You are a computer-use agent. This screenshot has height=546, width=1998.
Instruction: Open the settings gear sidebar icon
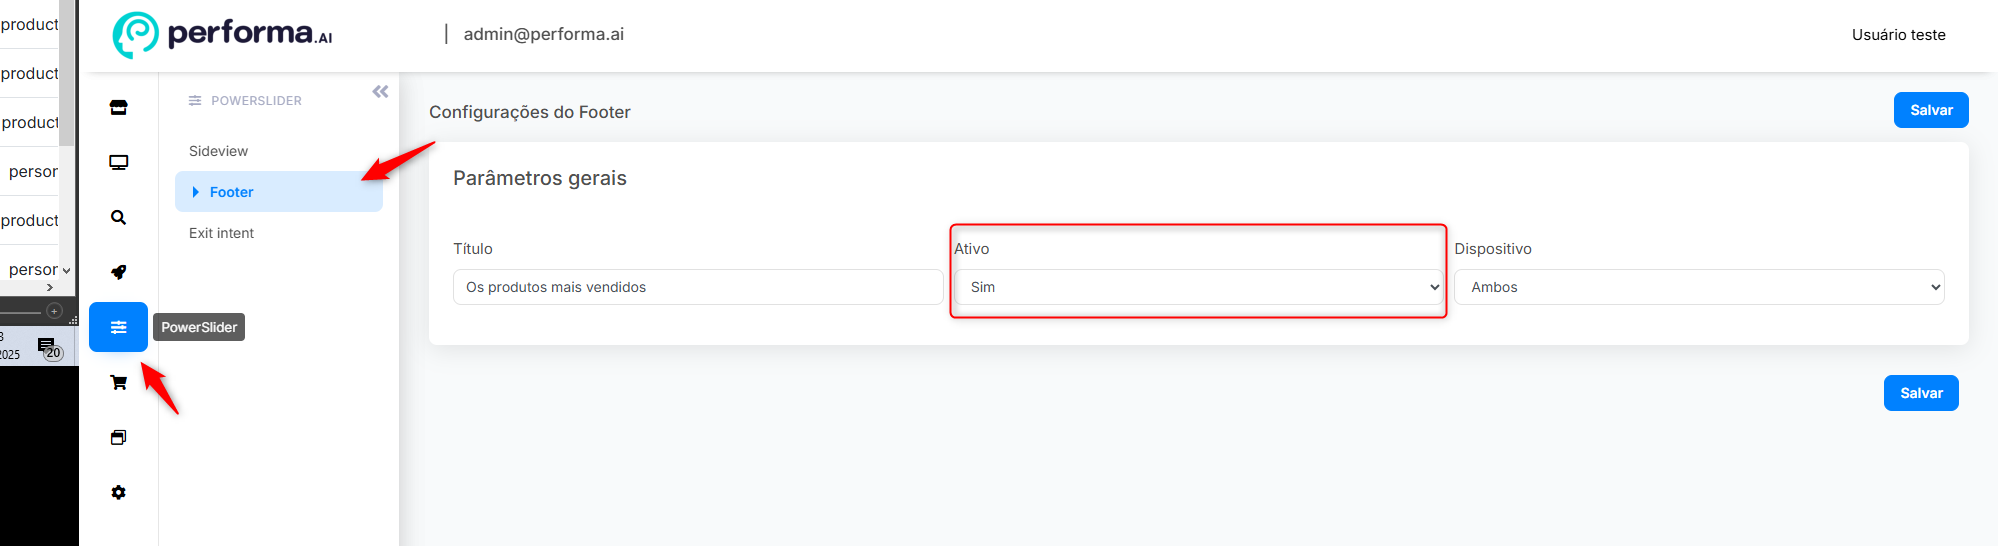(118, 492)
